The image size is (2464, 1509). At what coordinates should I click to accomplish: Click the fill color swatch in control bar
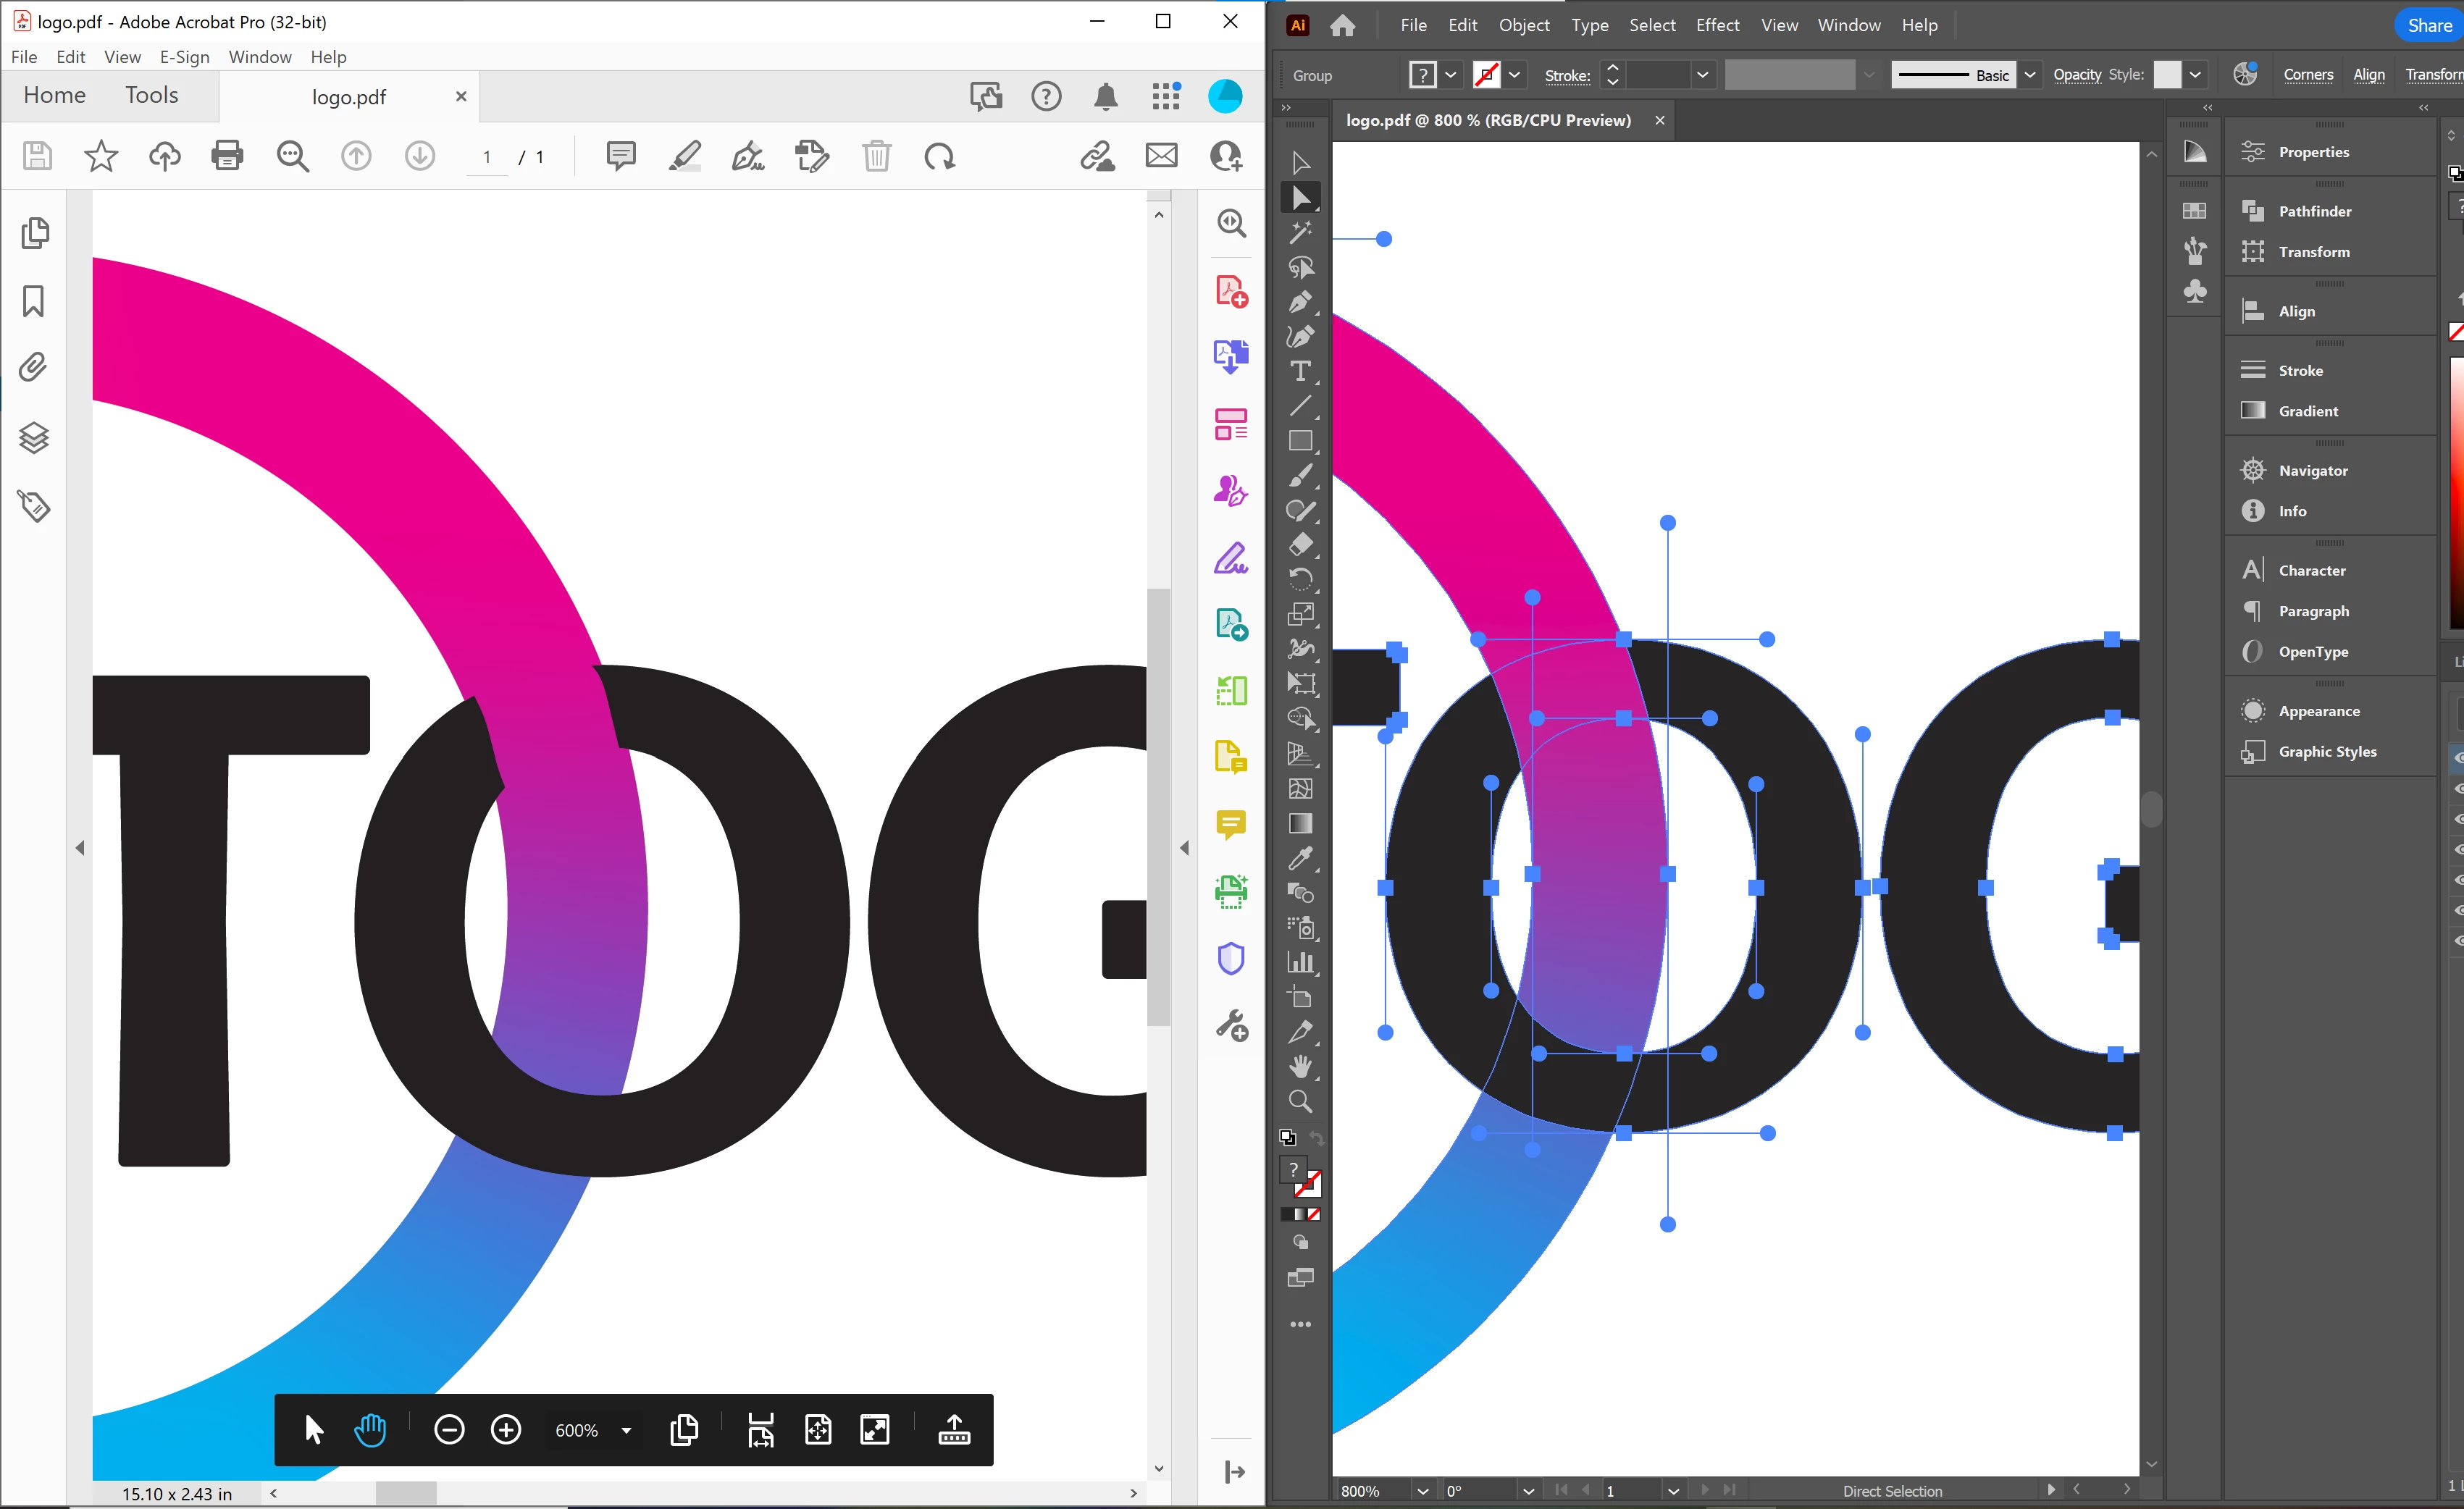click(1423, 75)
